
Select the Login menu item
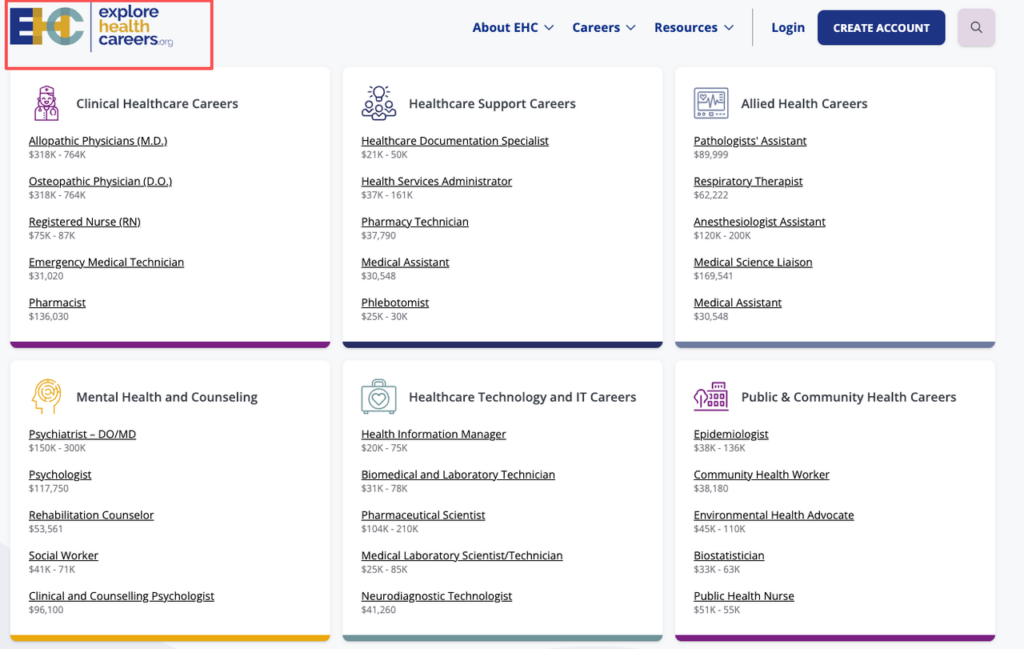coord(788,27)
